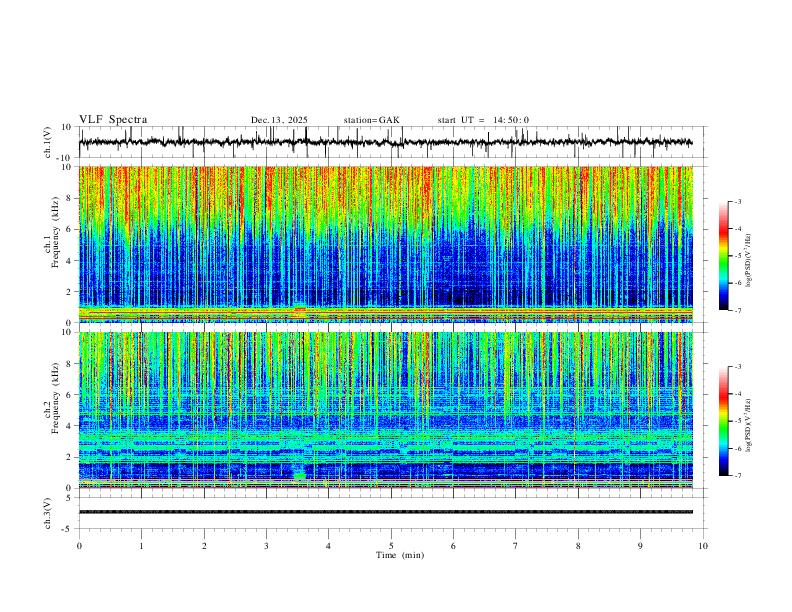The height and width of the screenshot is (612, 792).
Task: Click the '-7' tick on ch.1 colorbar
Action: click(x=738, y=310)
